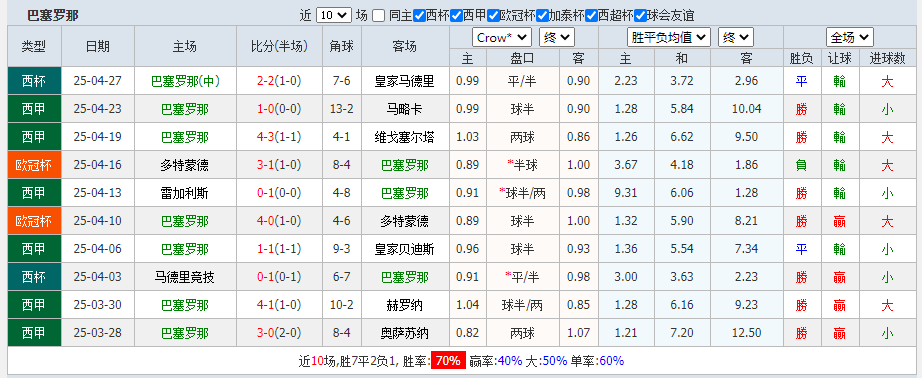Click the 巴塞罗那(中) home team link on 25-04-27
The height and width of the screenshot is (378, 922).
coord(185,81)
